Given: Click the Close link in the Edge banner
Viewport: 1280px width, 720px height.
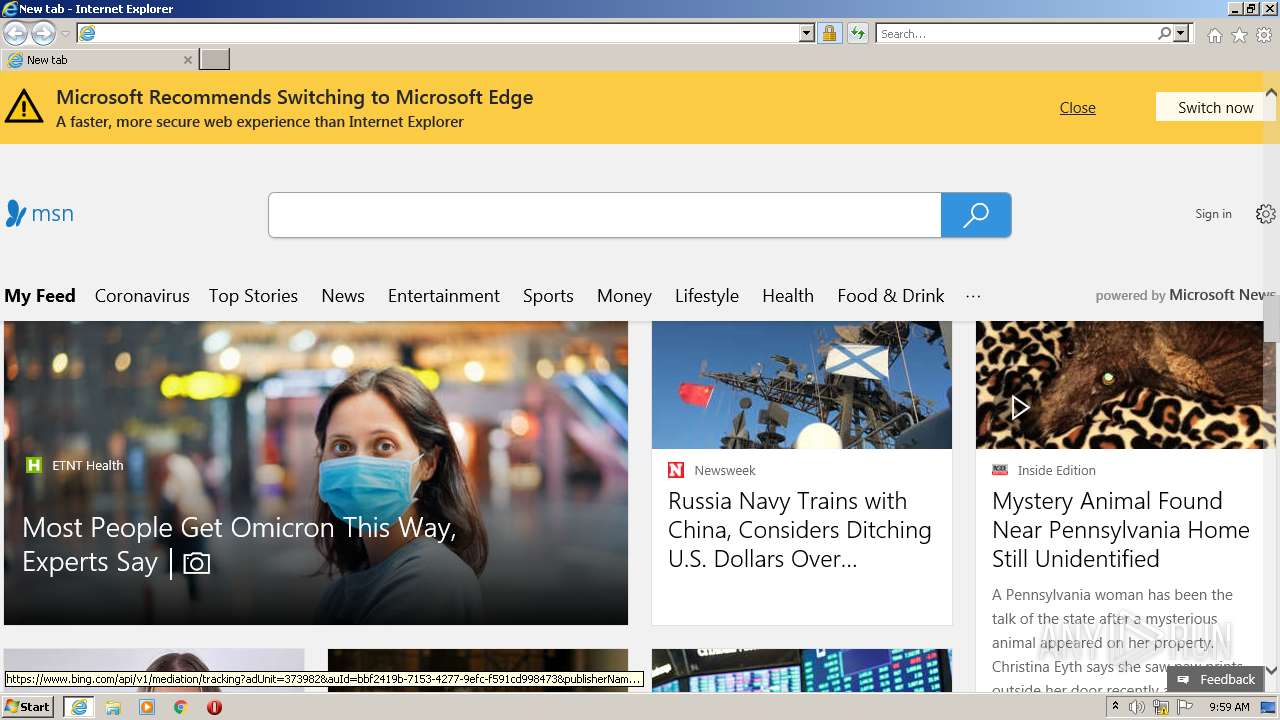Looking at the screenshot, I should [x=1077, y=108].
